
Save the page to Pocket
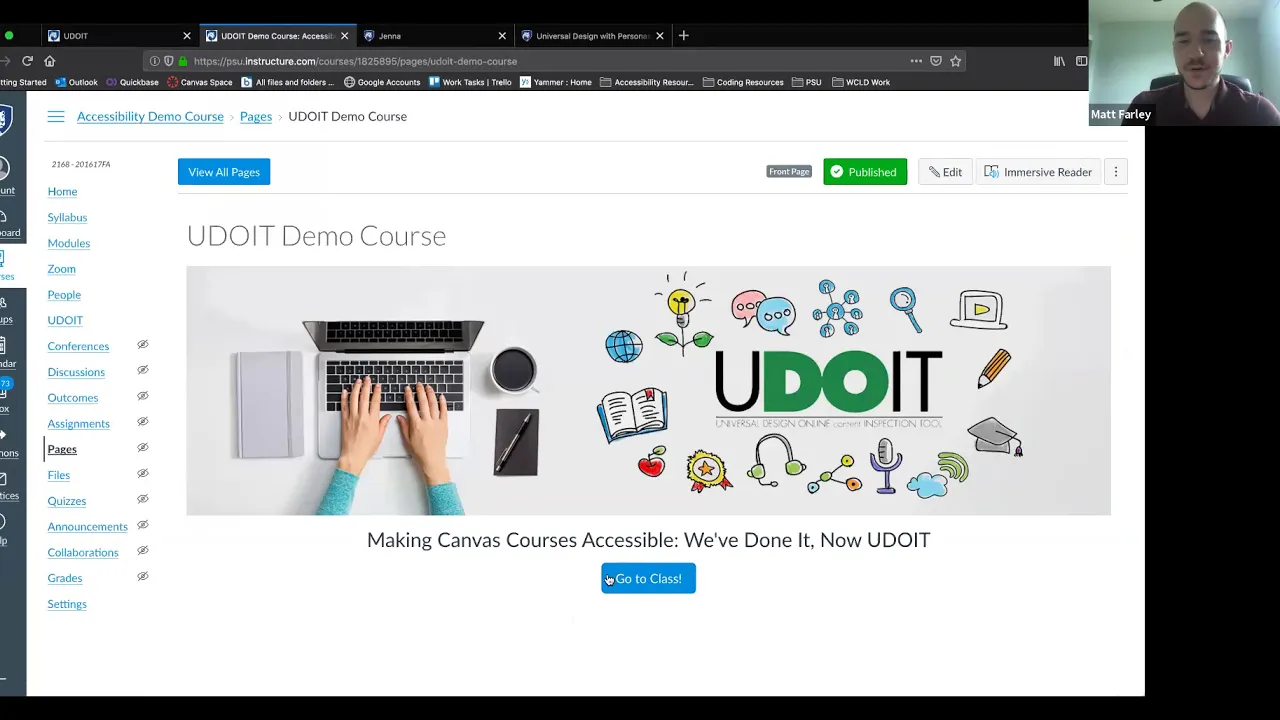[x=936, y=61]
